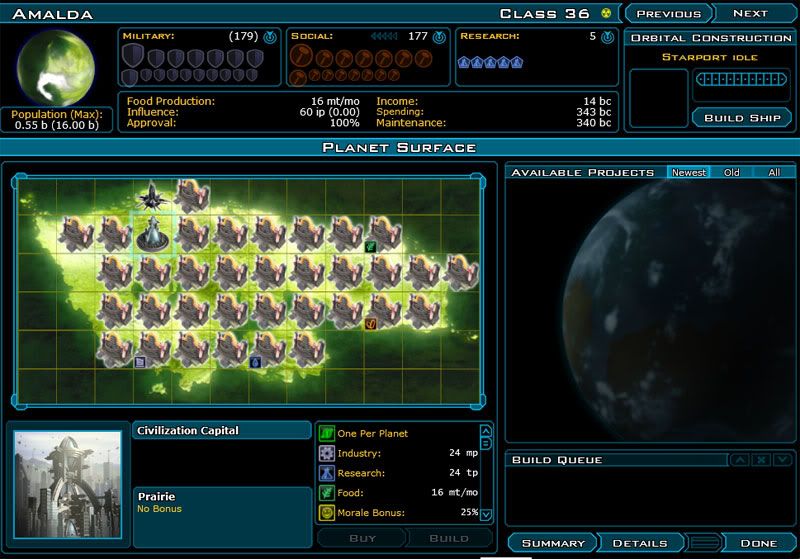Open the Details view
The width and height of the screenshot is (800, 559).
click(x=640, y=543)
